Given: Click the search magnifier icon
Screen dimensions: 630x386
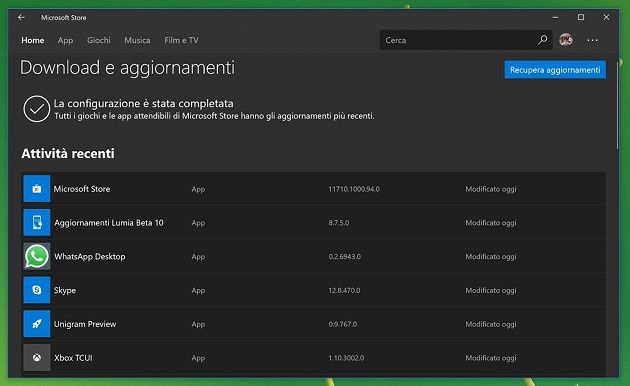Looking at the screenshot, I should (543, 40).
